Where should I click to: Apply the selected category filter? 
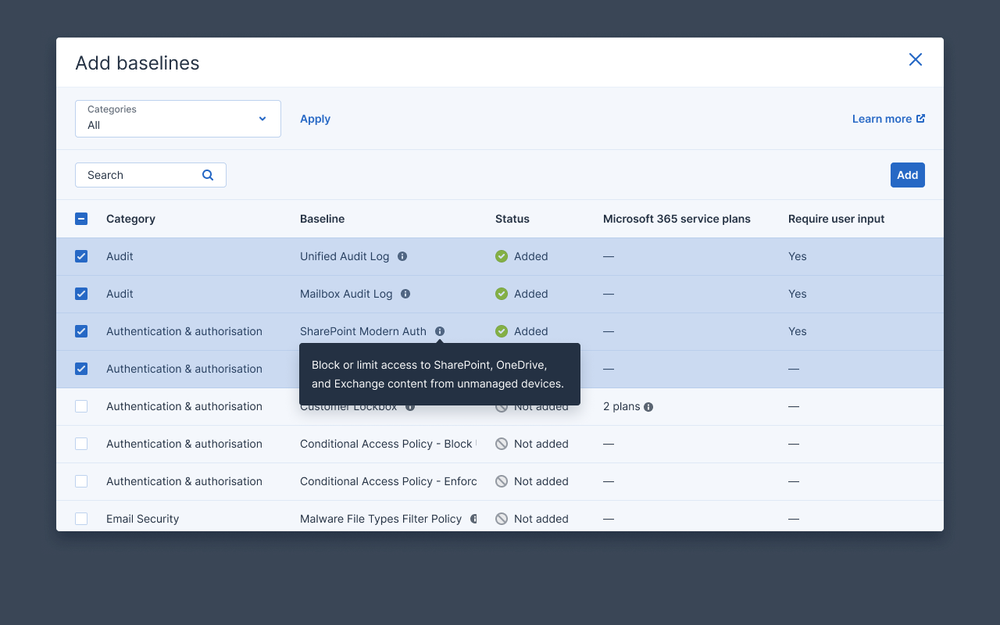pos(315,118)
